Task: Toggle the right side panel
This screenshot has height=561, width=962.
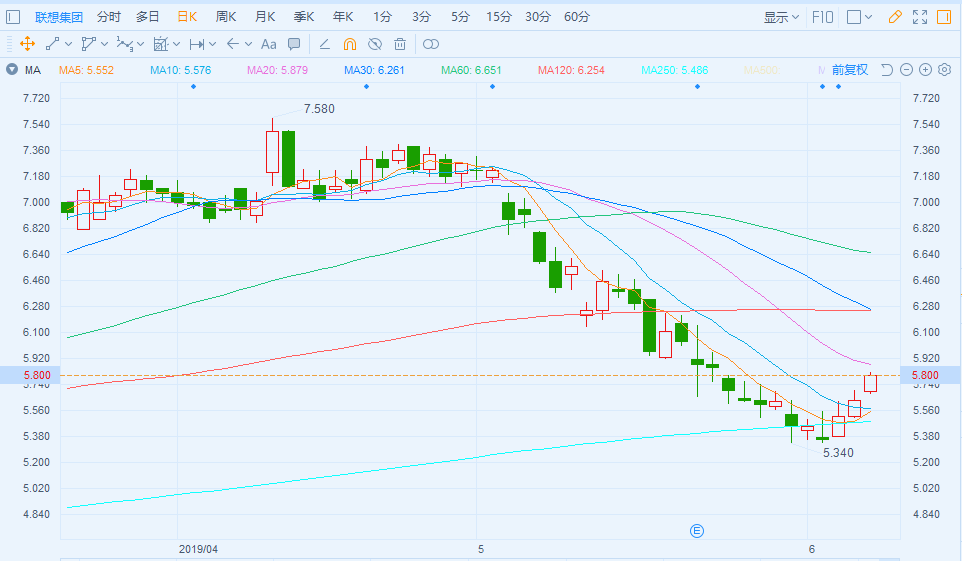Action: pyautogui.click(x=945, y=17)
